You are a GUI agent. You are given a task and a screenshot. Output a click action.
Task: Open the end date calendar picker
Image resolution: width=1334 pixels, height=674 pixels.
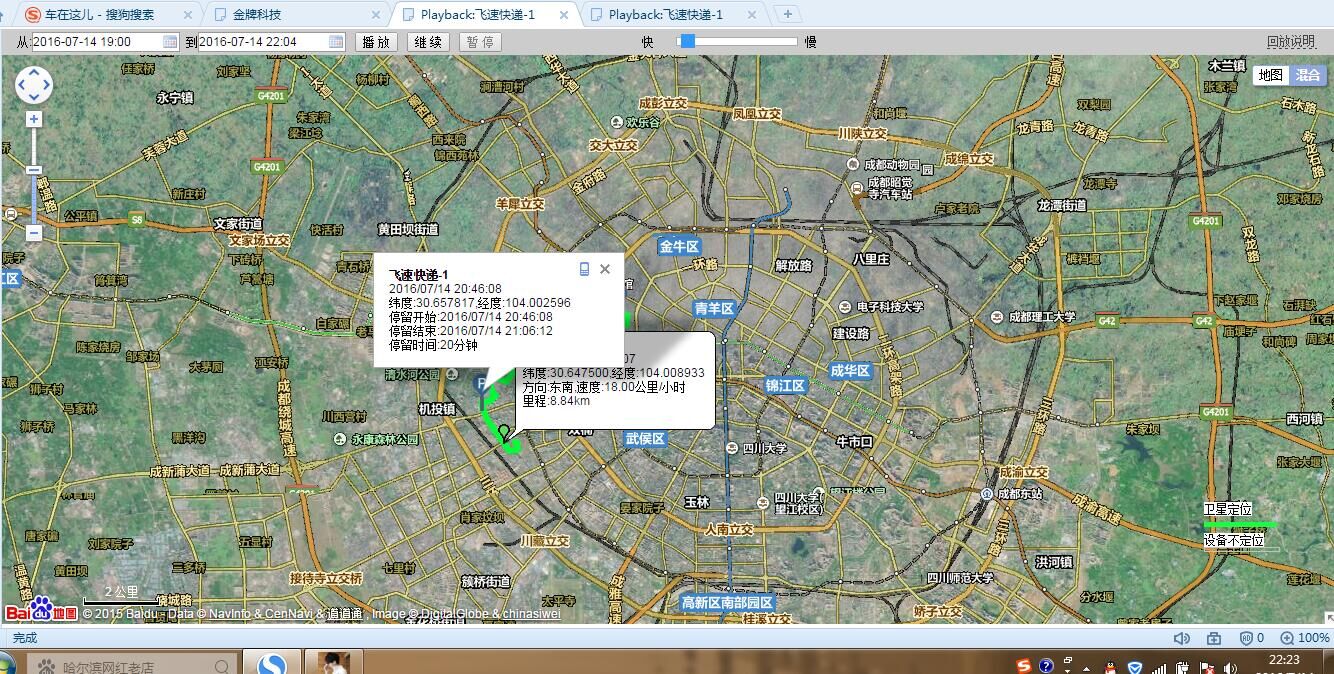(x=336, y=42)
